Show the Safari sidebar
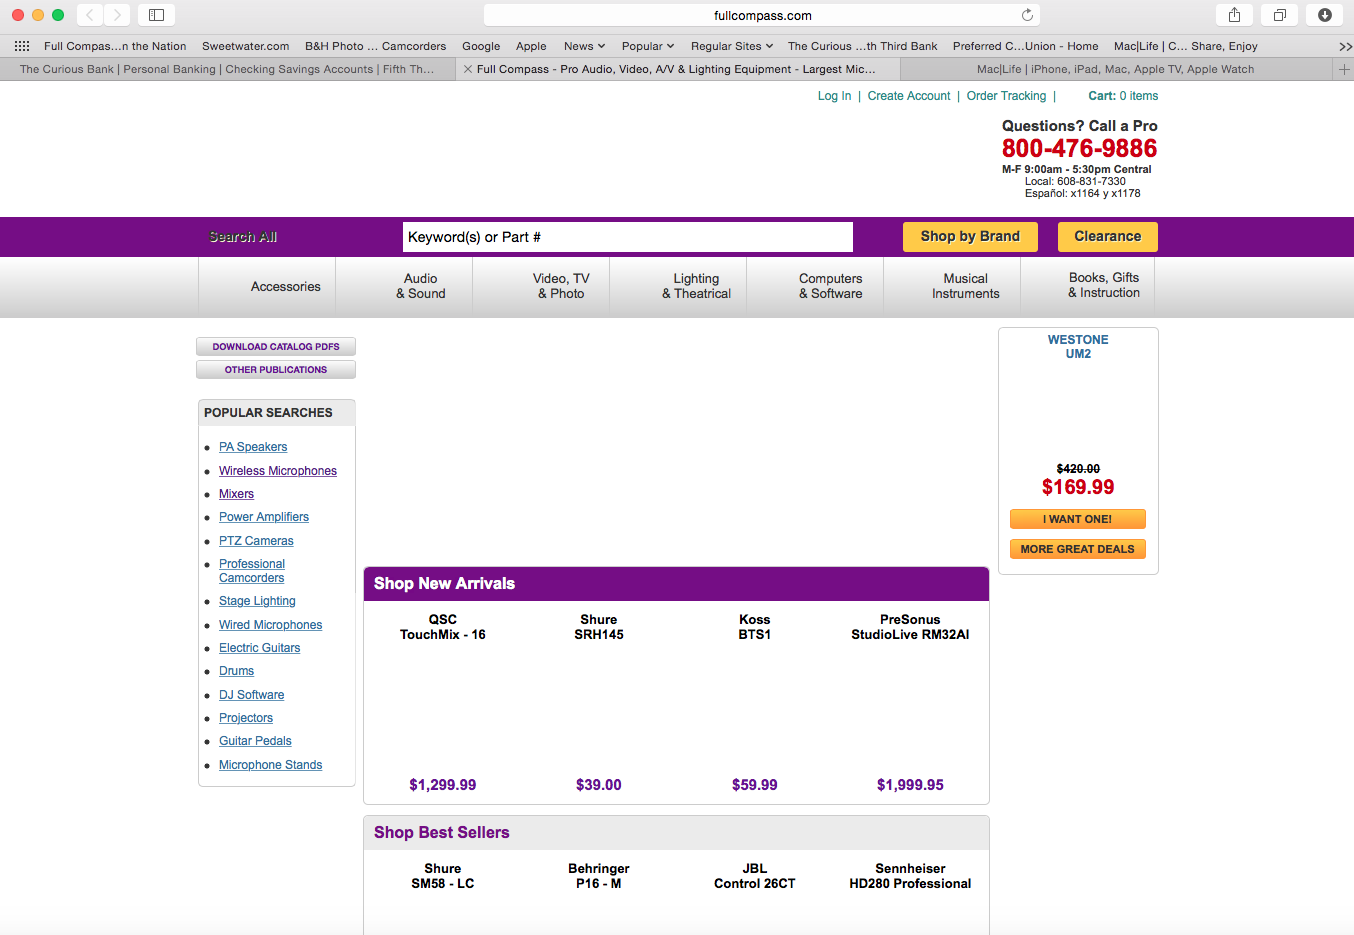This screenshot has height=935, width=1354. (x=156, y=15)
